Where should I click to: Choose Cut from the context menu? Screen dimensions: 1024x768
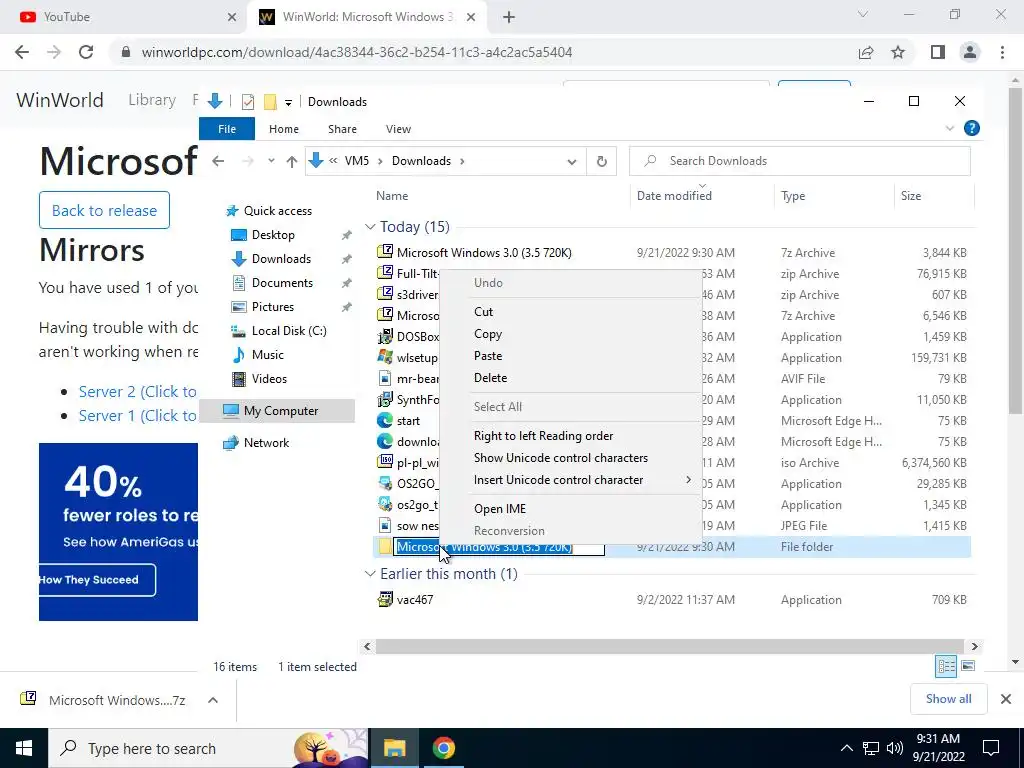click(x=571, y=312)
